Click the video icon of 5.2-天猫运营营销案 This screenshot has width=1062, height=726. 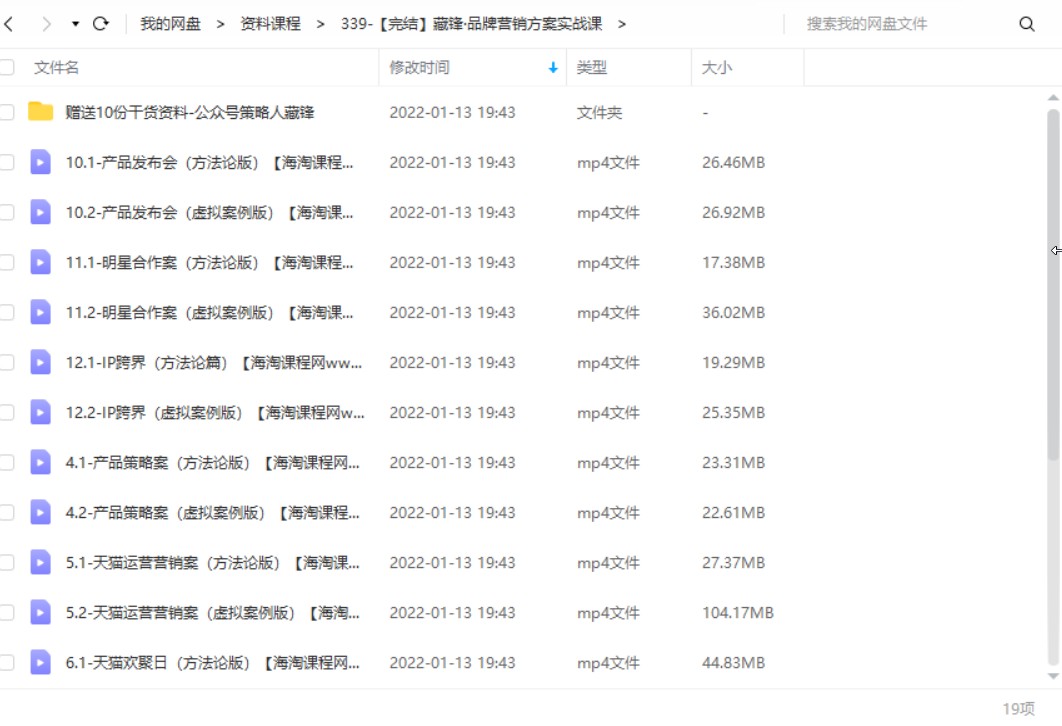[41, 613]
